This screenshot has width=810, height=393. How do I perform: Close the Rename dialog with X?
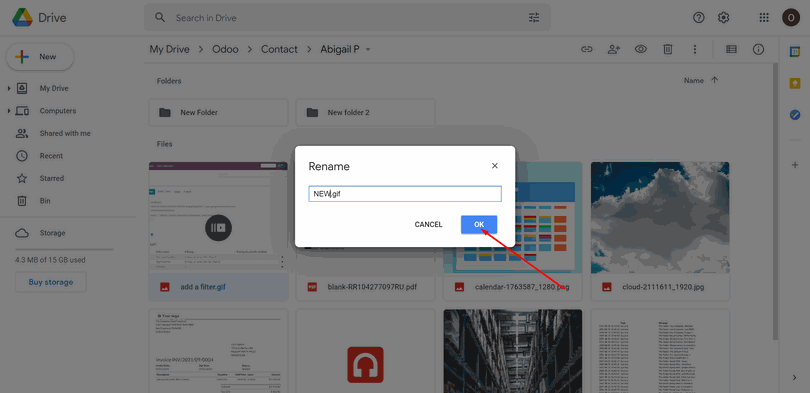(x=495, y=166)
